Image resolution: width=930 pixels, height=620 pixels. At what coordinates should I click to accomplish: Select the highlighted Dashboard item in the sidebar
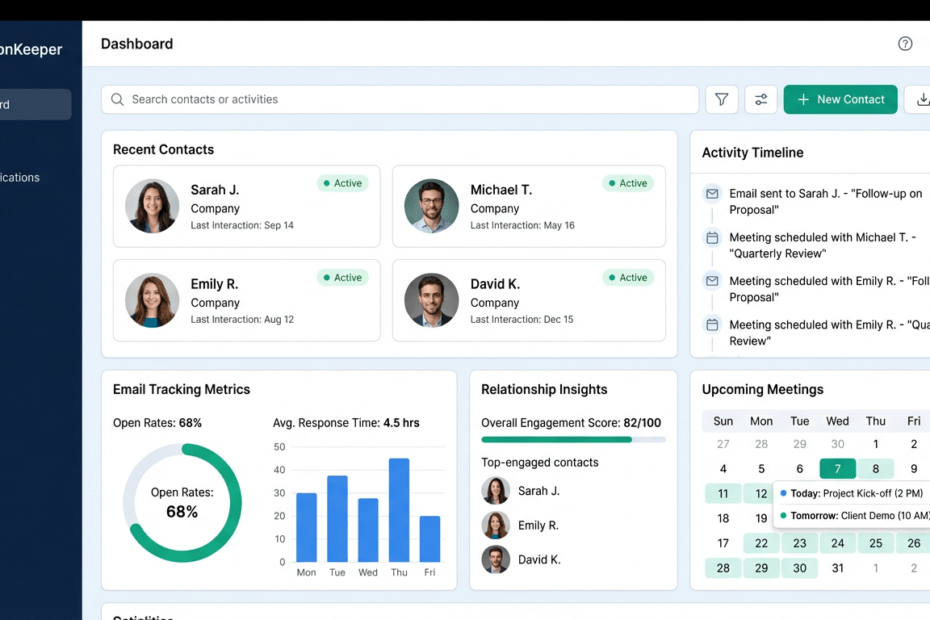35,104
